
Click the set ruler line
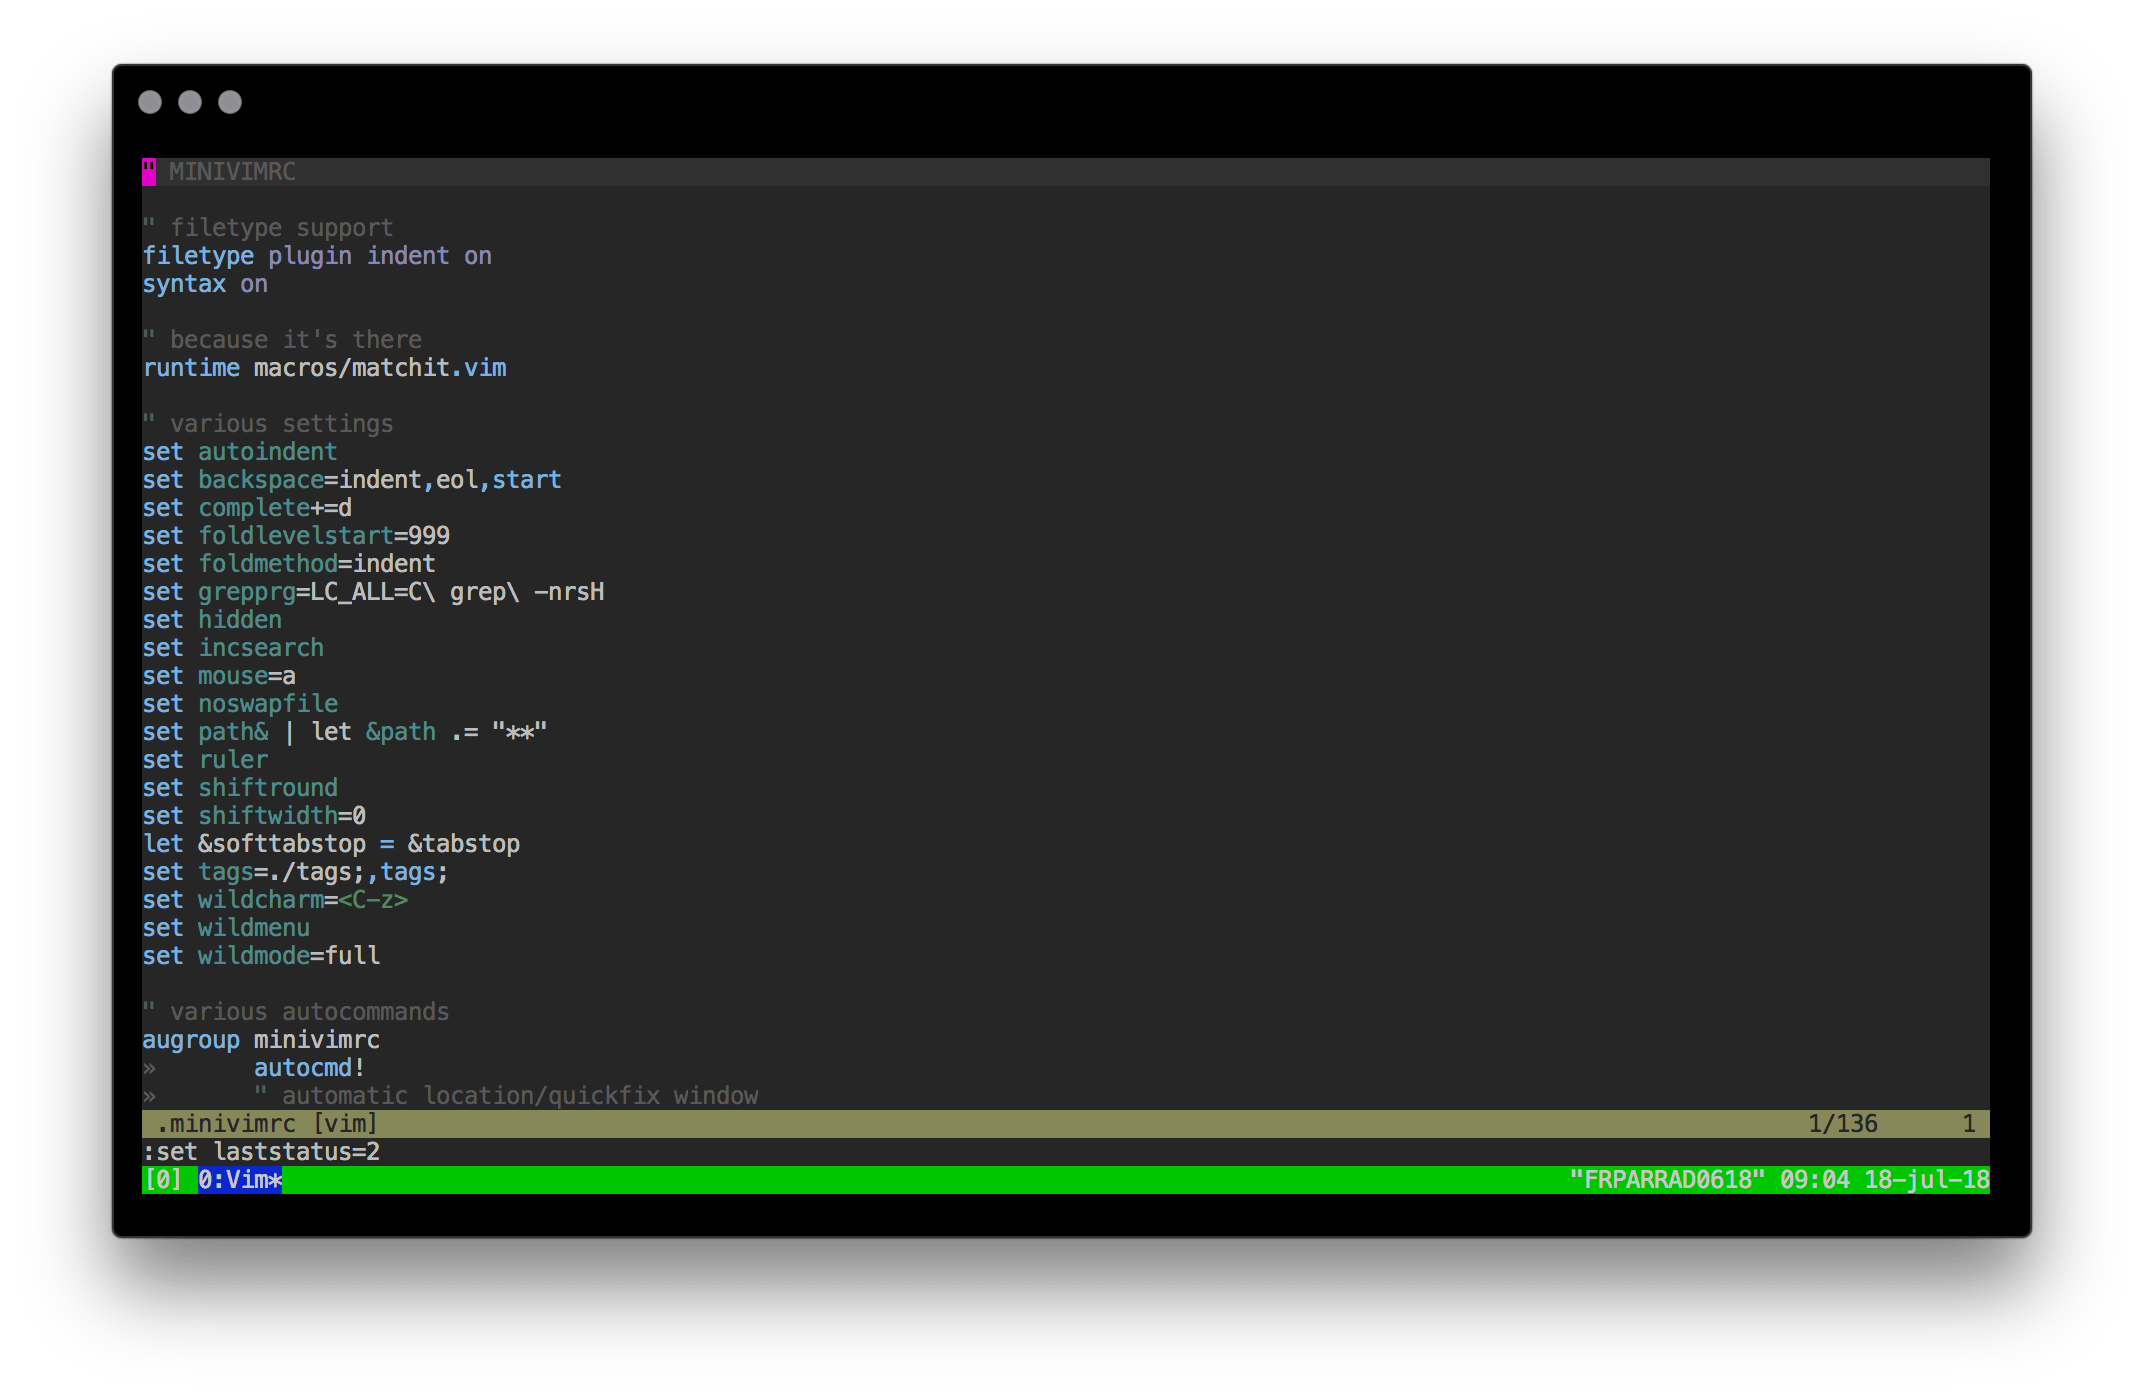[205, 760]
